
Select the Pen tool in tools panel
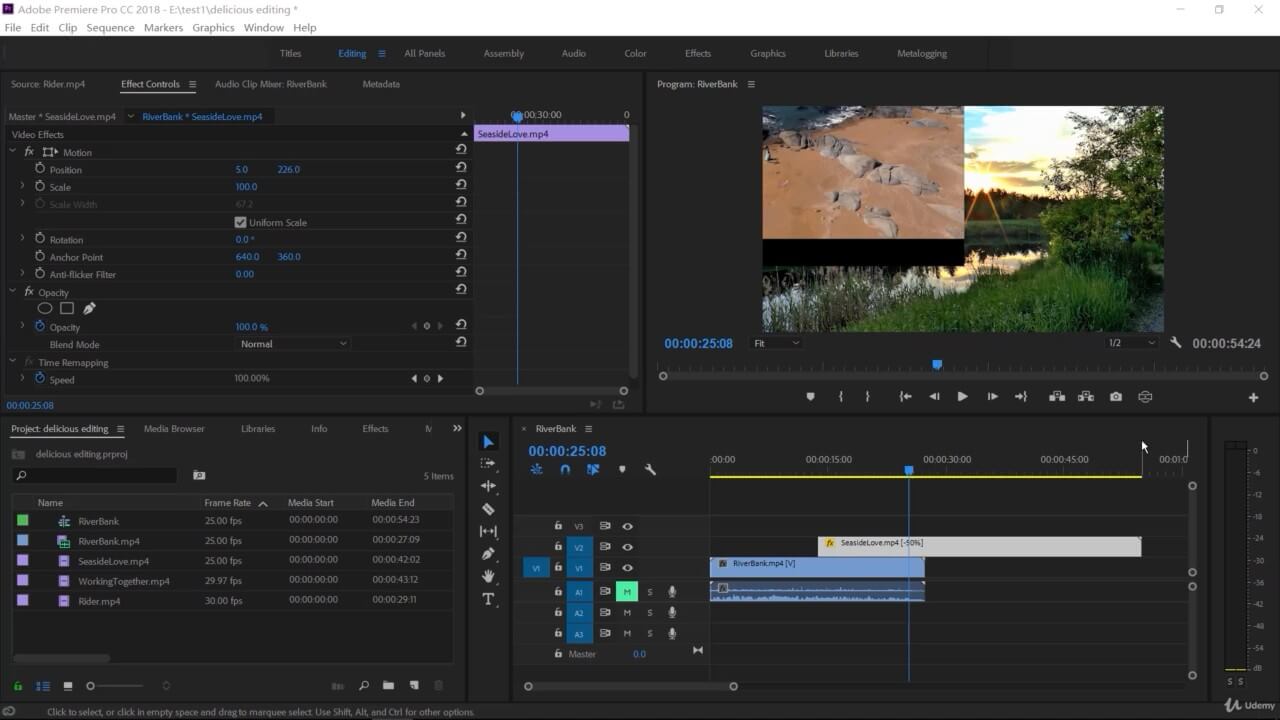[488, 553]
